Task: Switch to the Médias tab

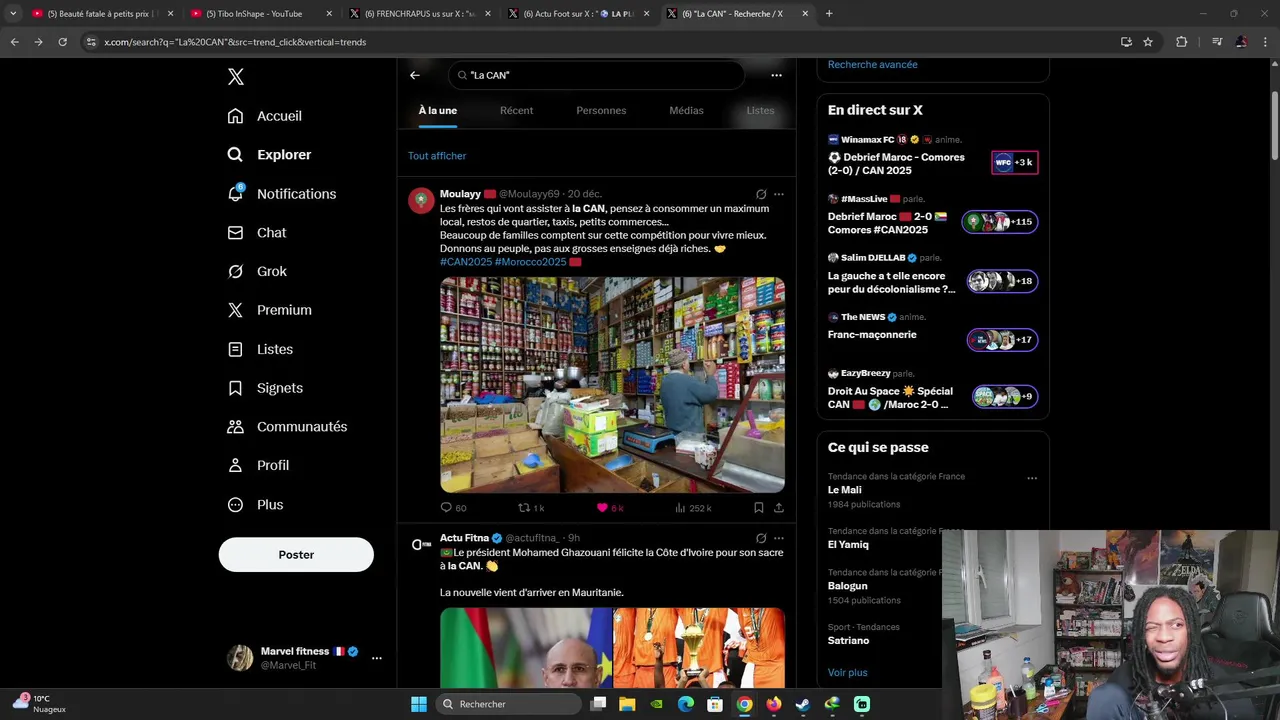Action: pos(686,110)
